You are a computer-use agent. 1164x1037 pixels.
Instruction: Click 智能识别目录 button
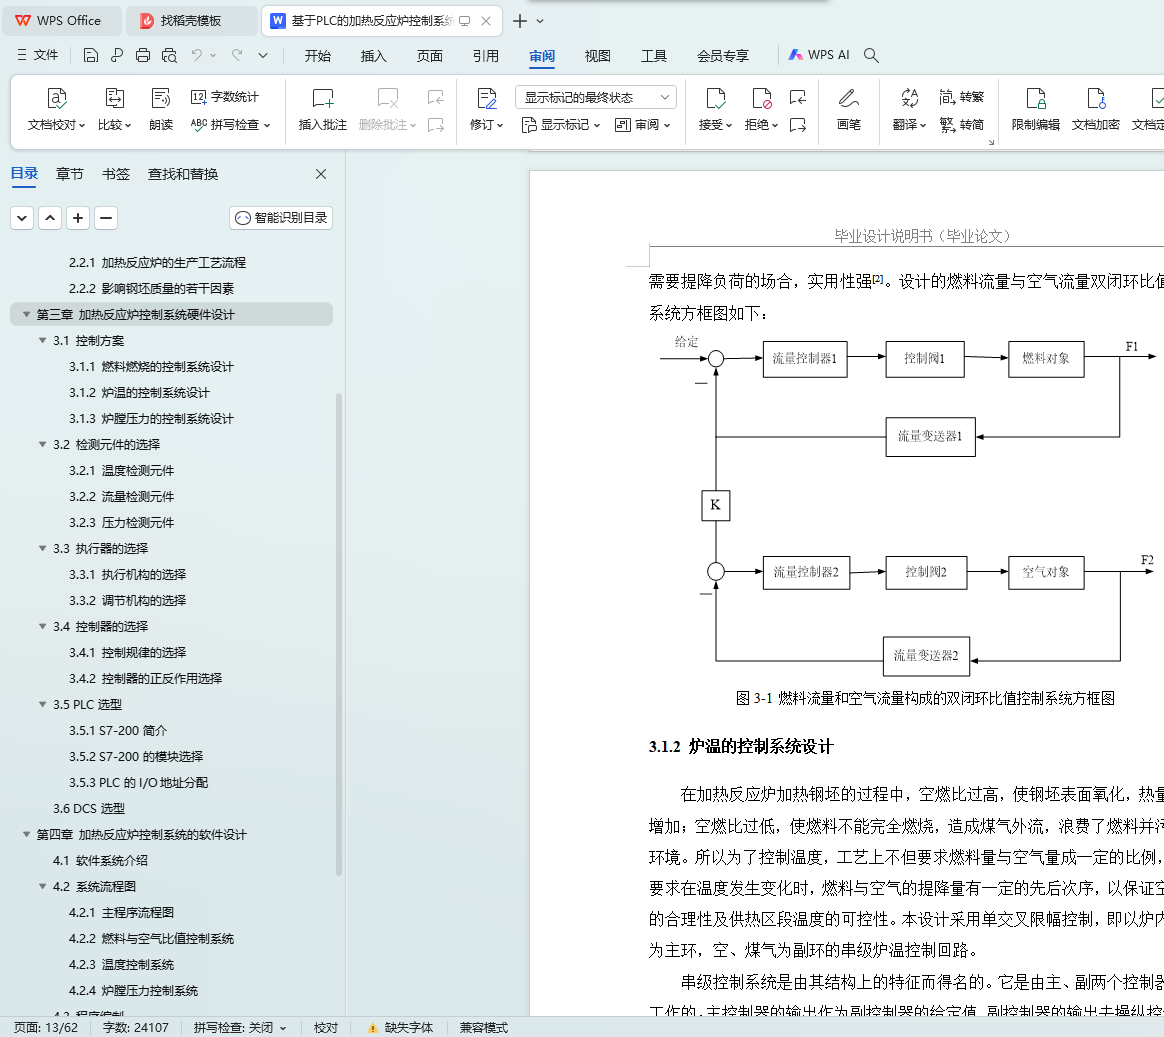click(281, 217)
